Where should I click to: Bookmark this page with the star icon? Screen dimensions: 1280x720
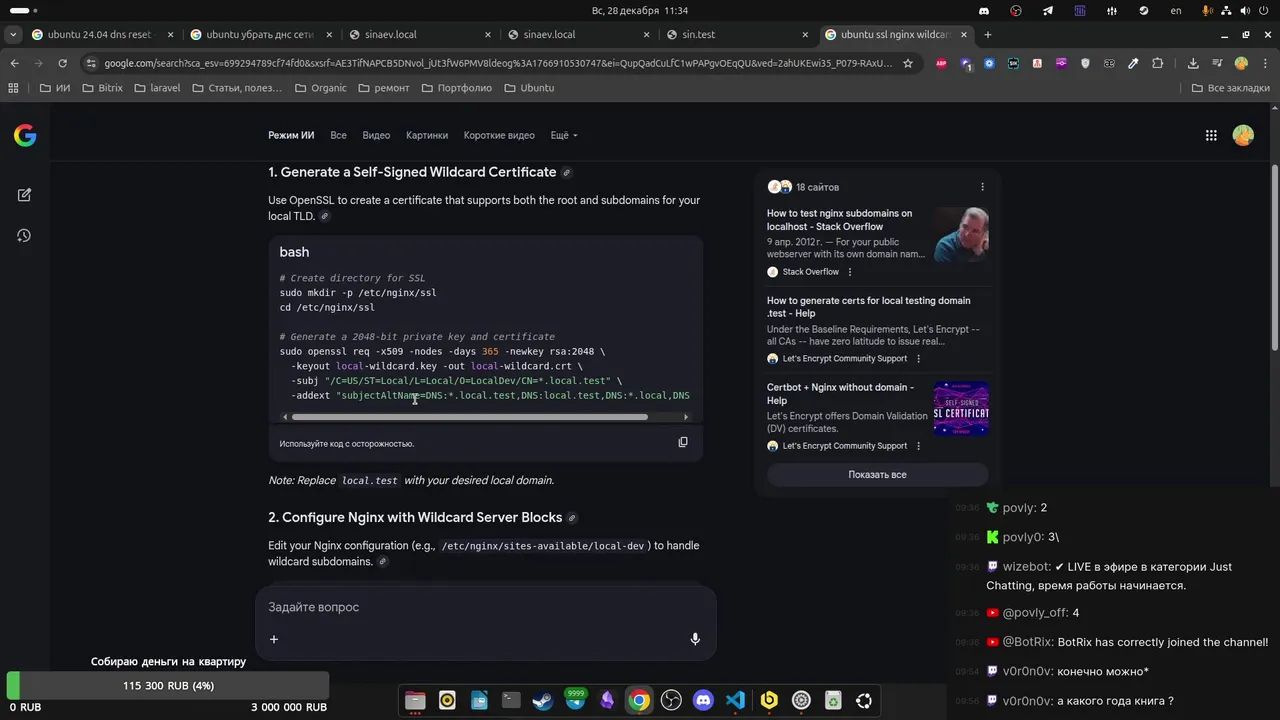tap(908, 63)
